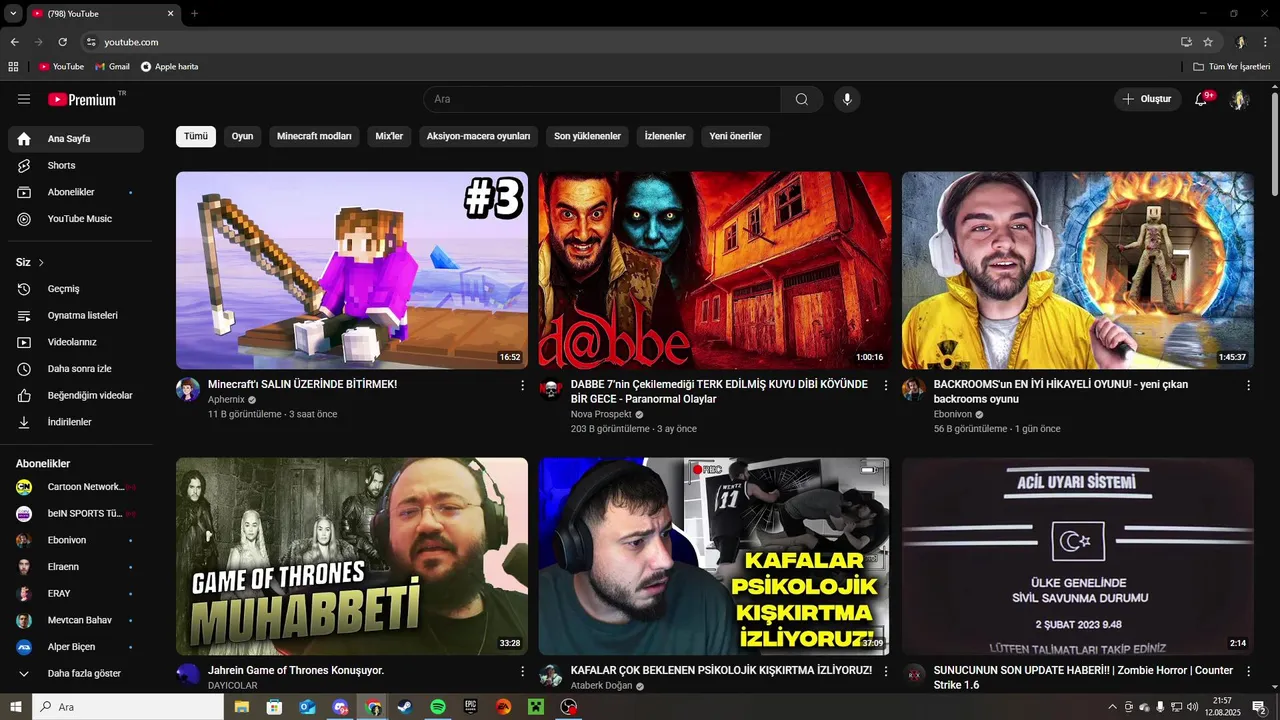
Task: Open options for KAFALAR video
Action: (x=885, y=671)
